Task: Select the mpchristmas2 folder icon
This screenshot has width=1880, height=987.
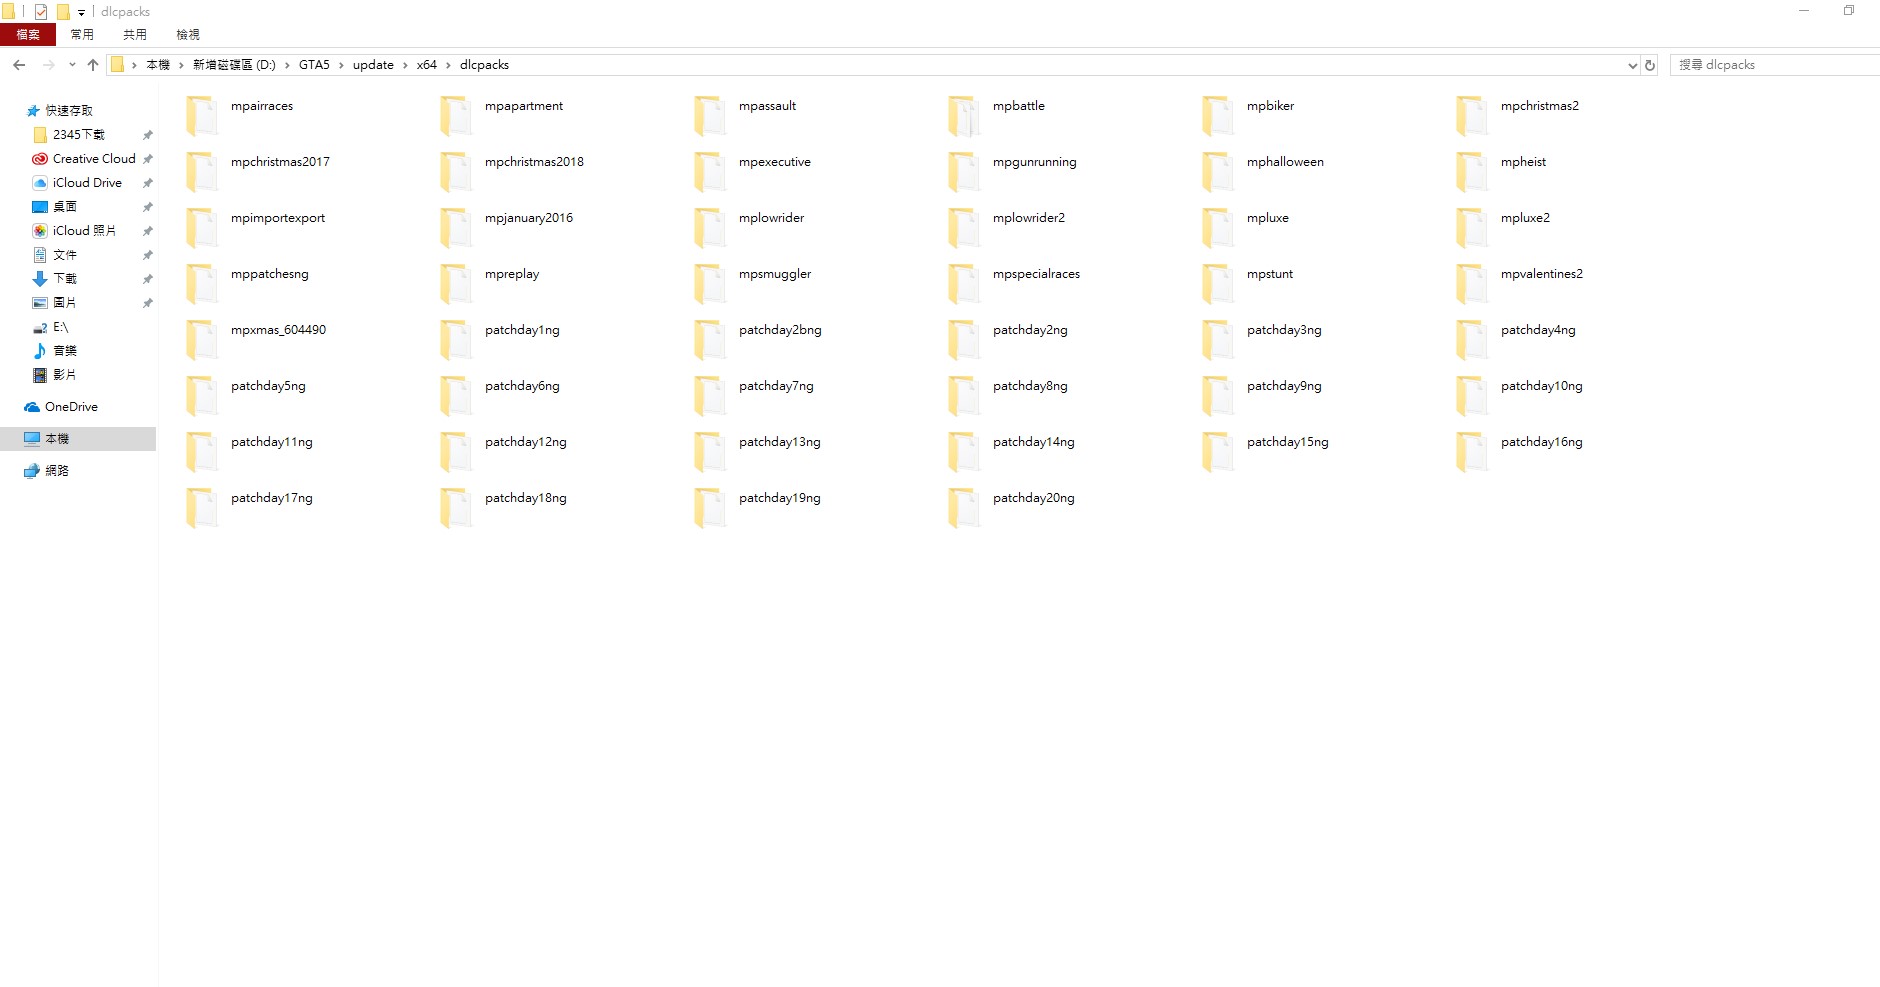Action: pyautogui.click(x=1472, y=116)
